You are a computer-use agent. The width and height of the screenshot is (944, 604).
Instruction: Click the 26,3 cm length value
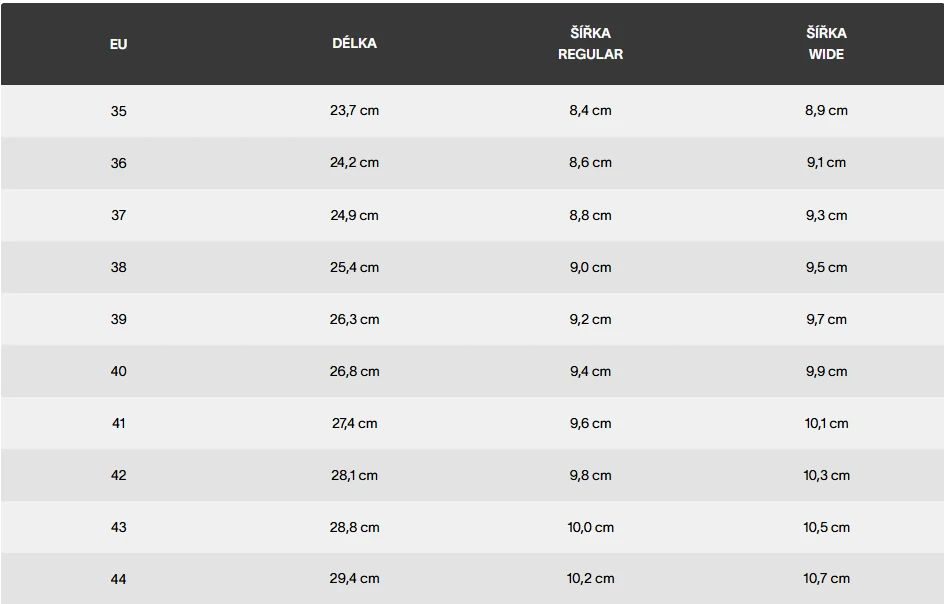click(x=355, y=319)
